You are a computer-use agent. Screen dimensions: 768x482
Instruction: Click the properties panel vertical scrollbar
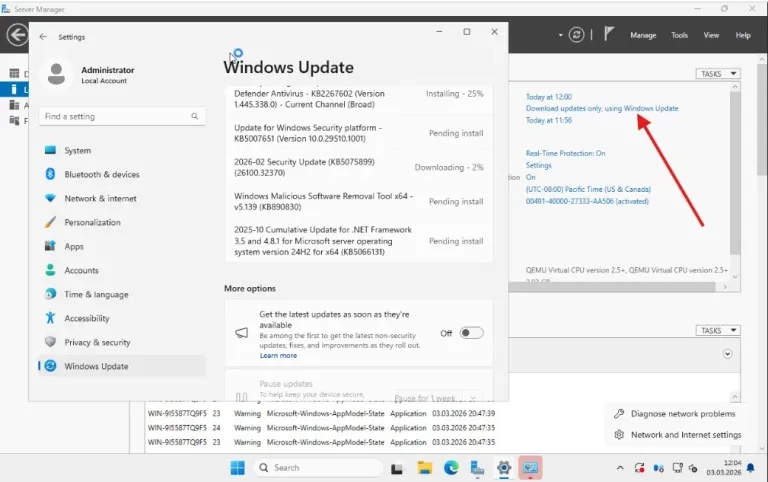[x=735, y=171]
